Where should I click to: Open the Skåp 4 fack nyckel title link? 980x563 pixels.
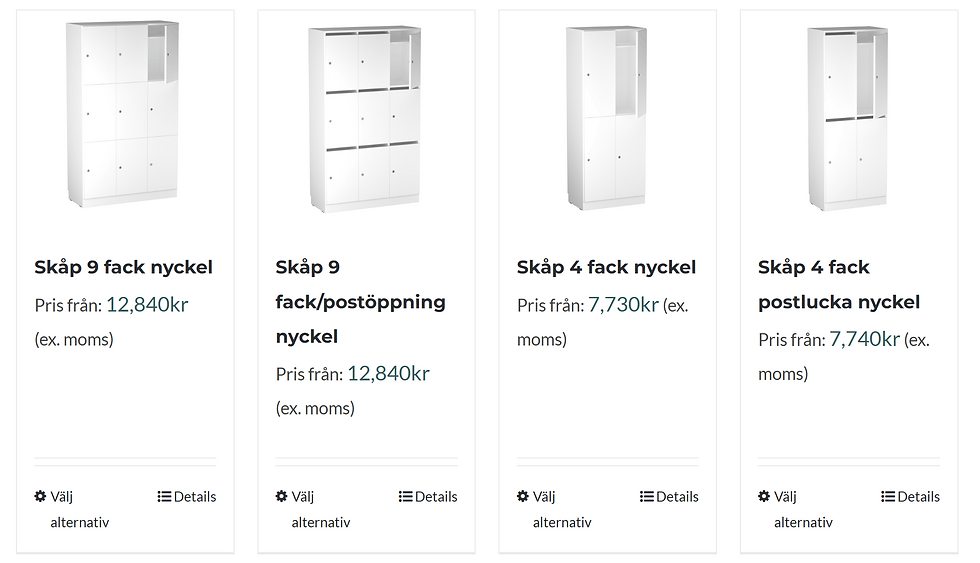click(606, 267)
